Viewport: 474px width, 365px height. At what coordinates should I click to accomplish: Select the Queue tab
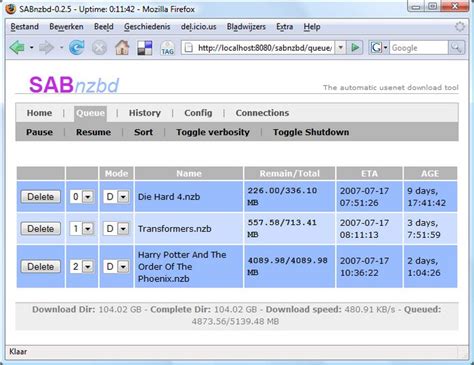point(90,113)
